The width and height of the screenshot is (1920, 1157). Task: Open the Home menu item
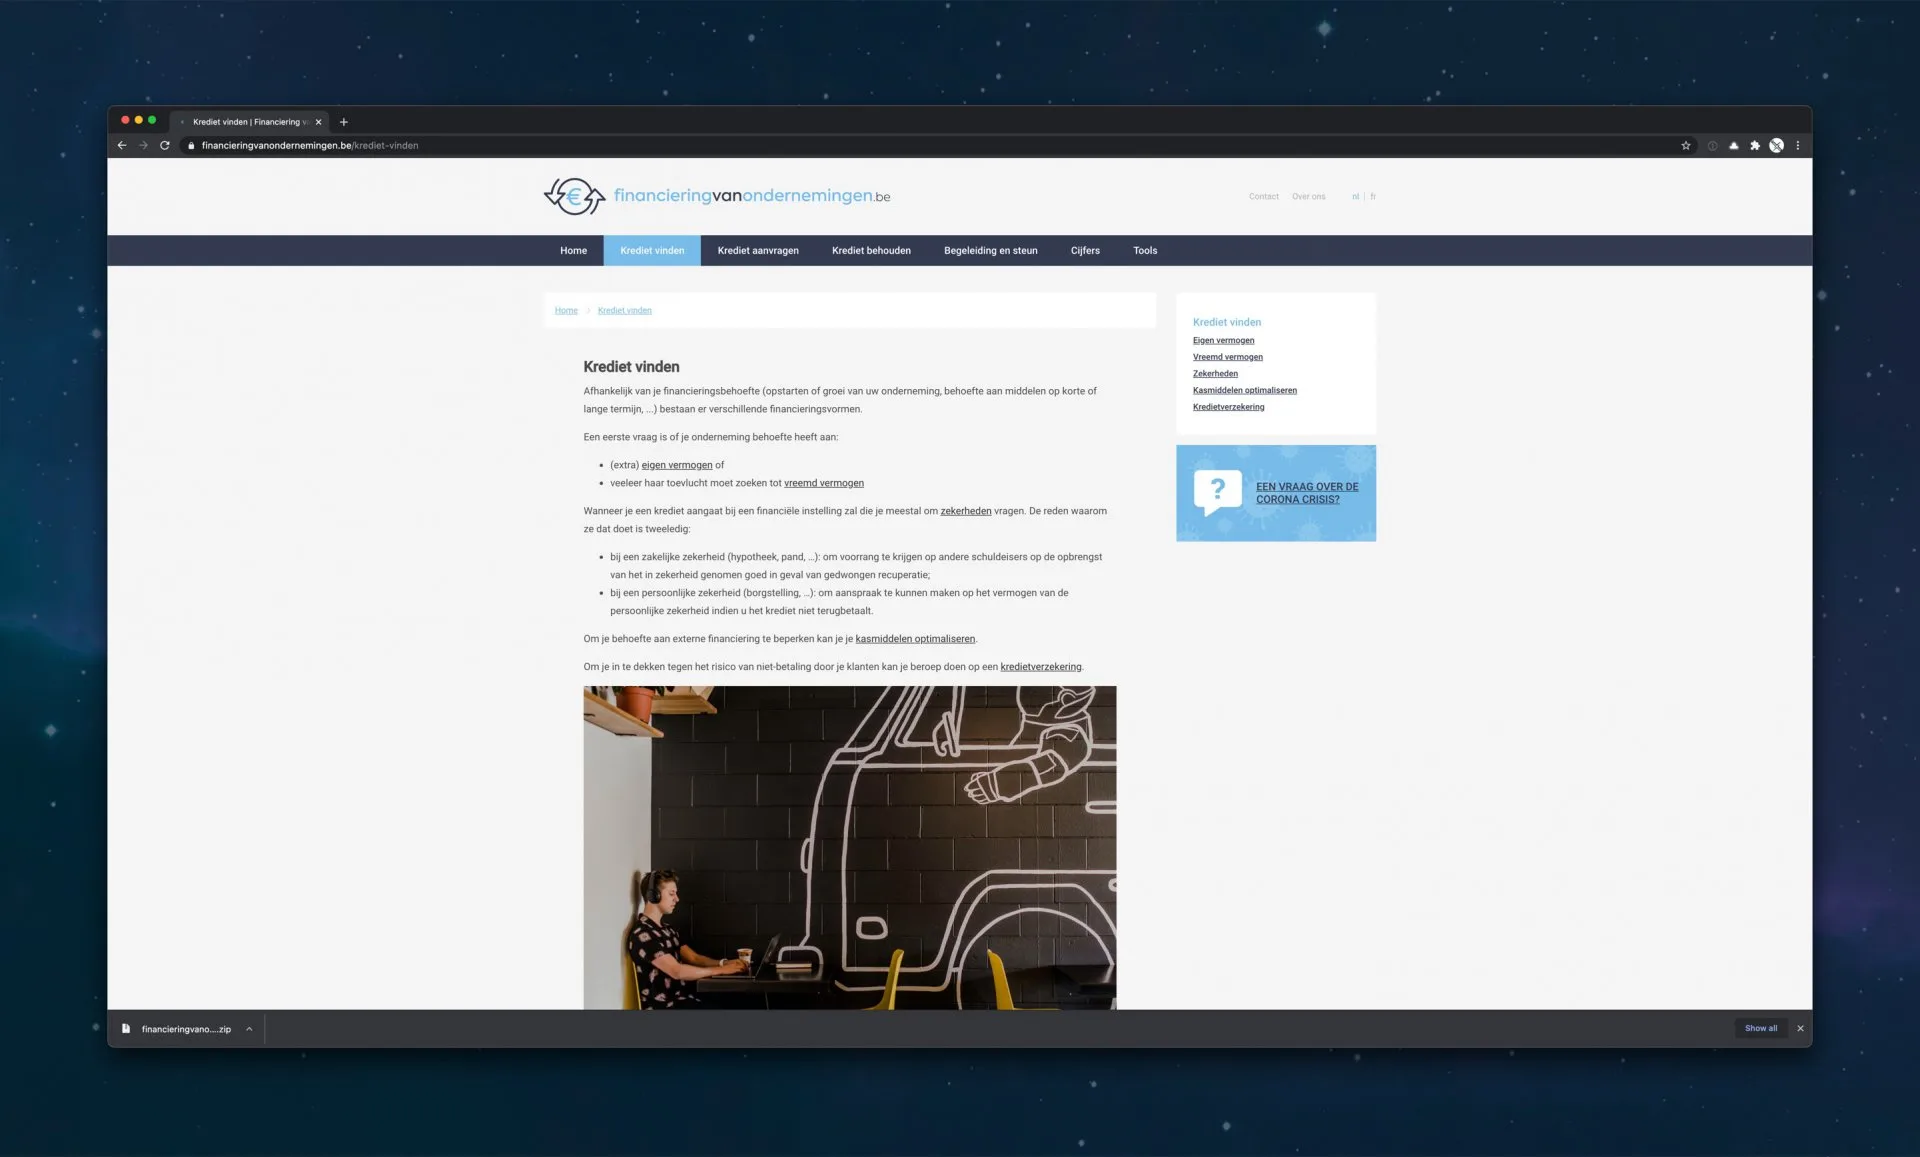coord(573,251)
